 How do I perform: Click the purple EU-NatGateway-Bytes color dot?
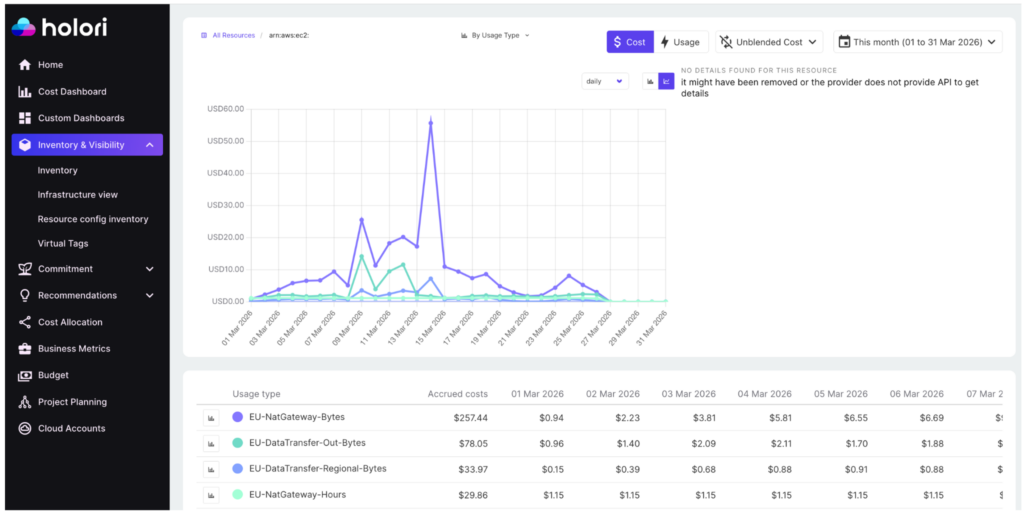pyautogui.click(x=237, y=417)
